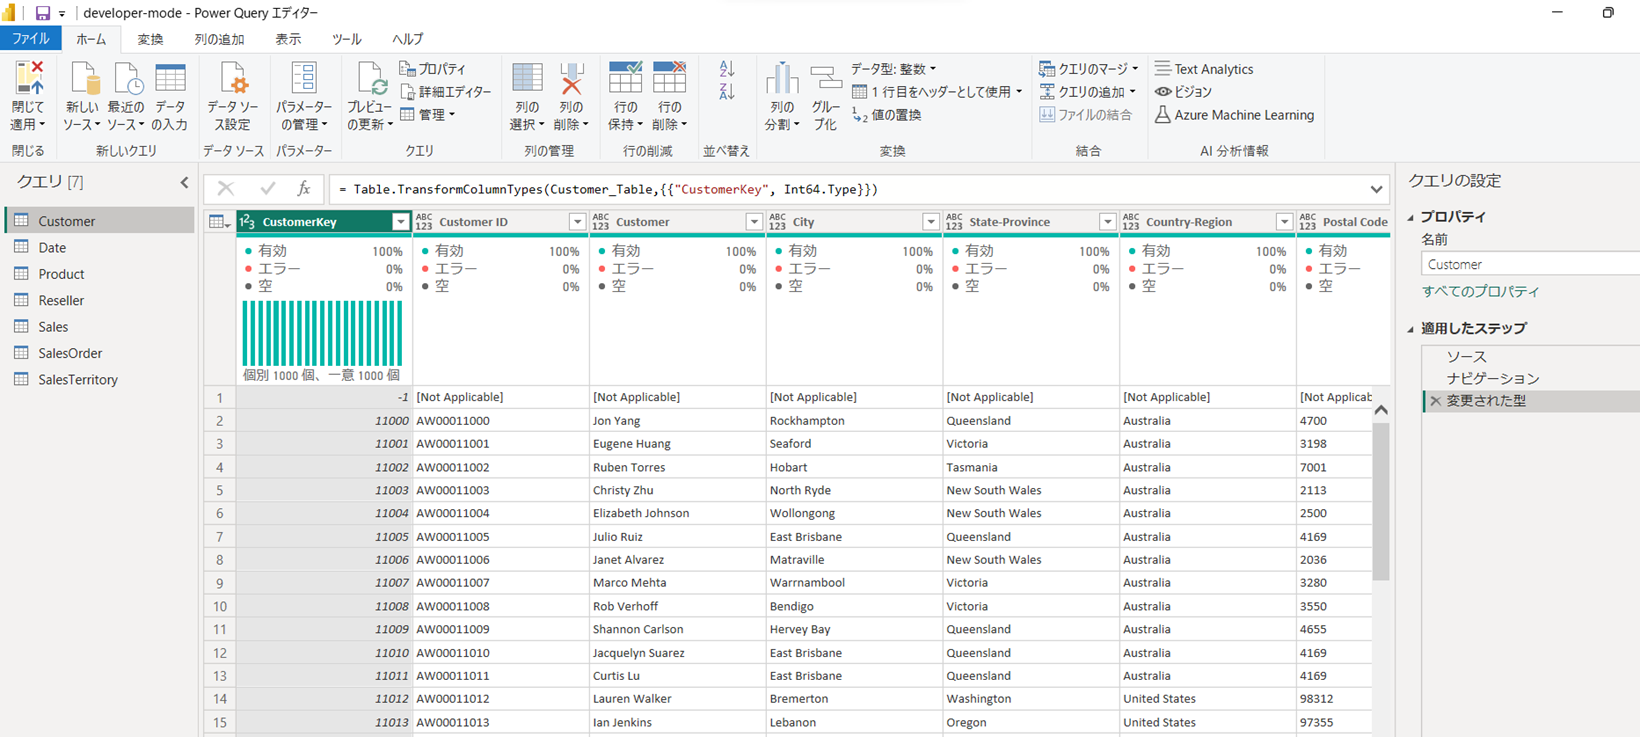
Task: Switch to the Add Column (列の追加) tab
Action: pyautogui.click(x=219, y=39)
